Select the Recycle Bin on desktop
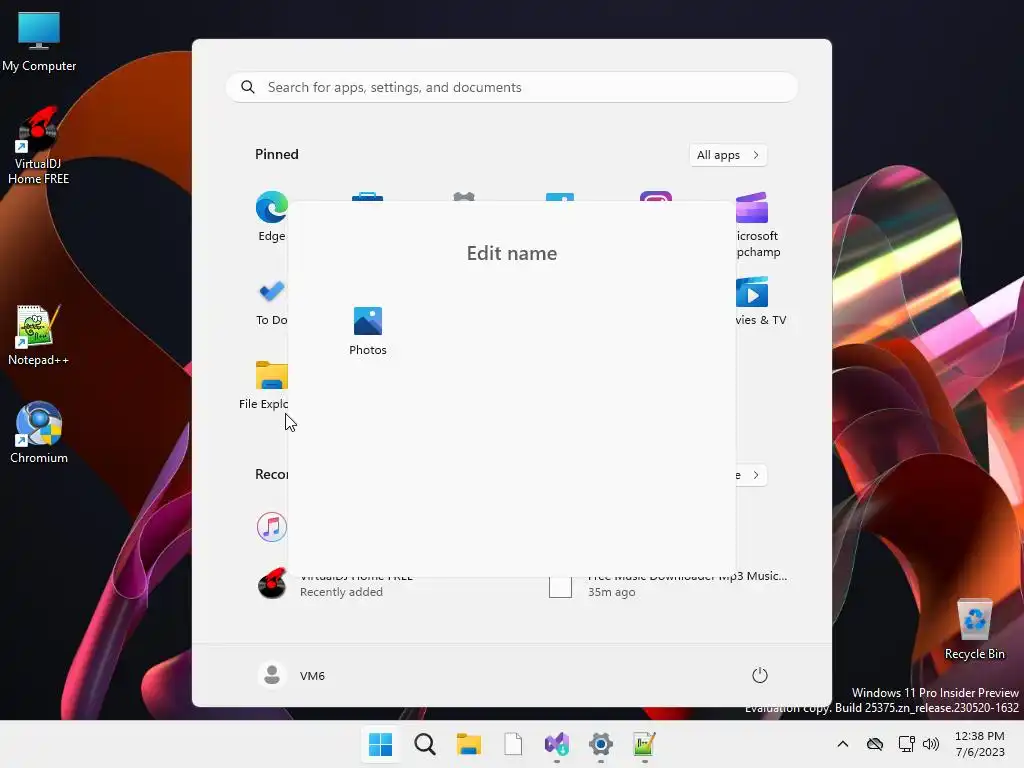This screenshot has height=768, width=1024. [974, 629]
